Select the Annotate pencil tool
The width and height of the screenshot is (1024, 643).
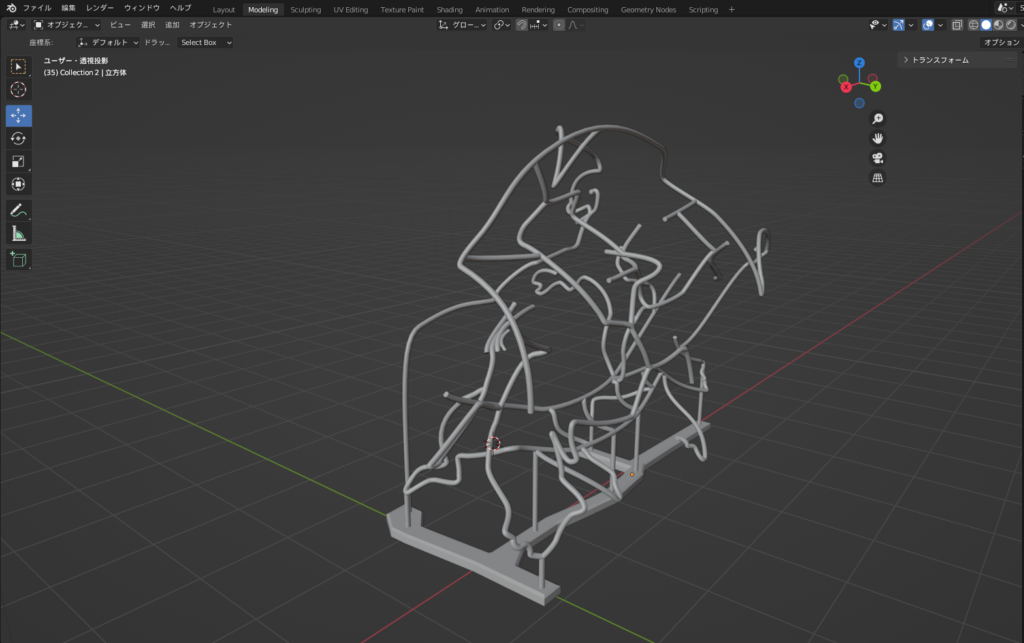[18, 210]
